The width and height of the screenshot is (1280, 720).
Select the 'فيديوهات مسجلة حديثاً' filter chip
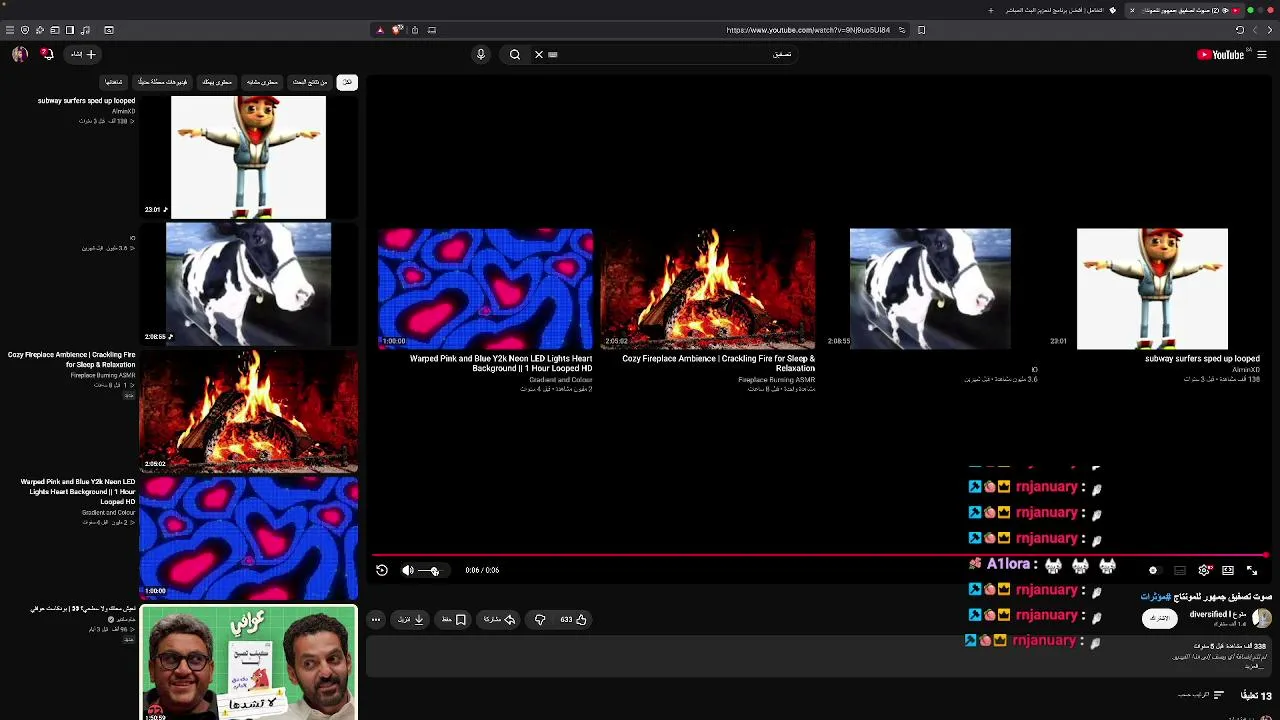click(x=163, y=82)
